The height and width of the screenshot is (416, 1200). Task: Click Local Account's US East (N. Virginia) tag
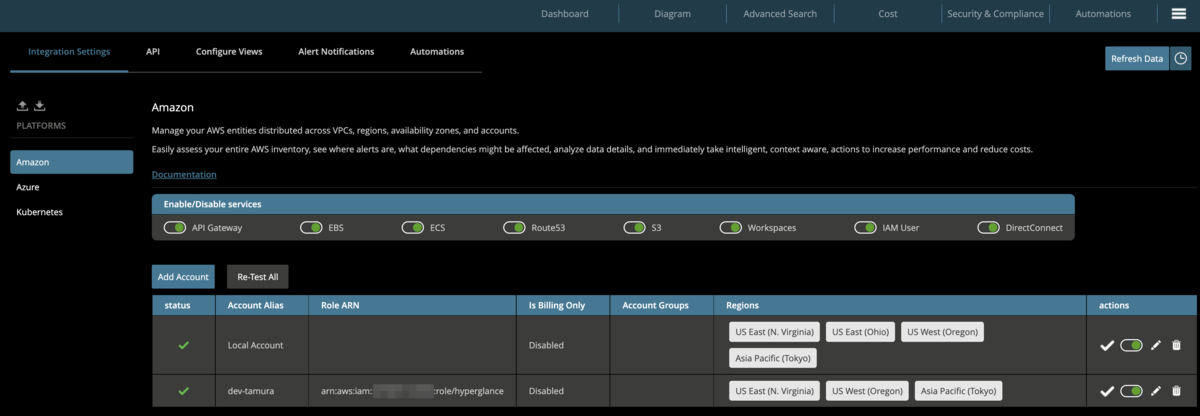click(775, 331)
